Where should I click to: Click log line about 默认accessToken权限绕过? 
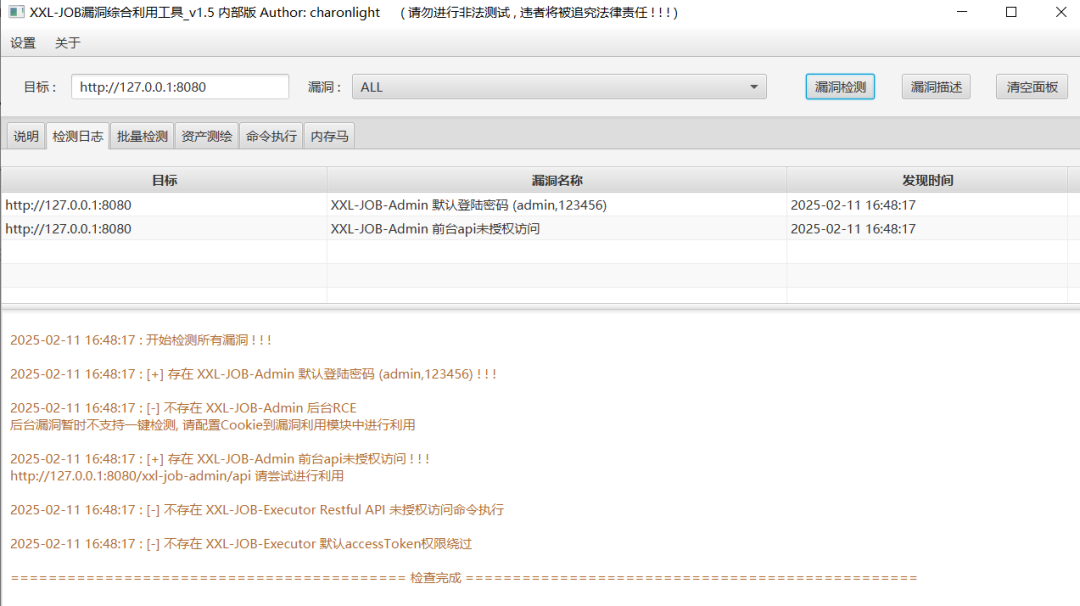241,543
